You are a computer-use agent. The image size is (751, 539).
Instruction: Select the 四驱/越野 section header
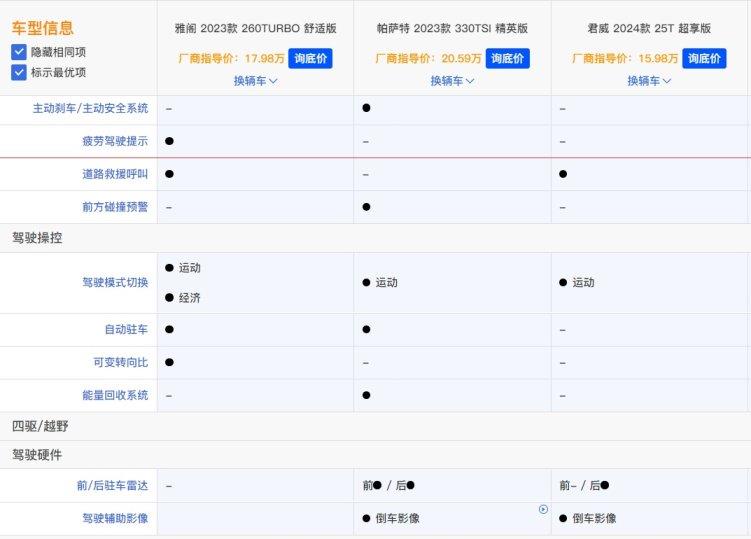coord(40,426)
